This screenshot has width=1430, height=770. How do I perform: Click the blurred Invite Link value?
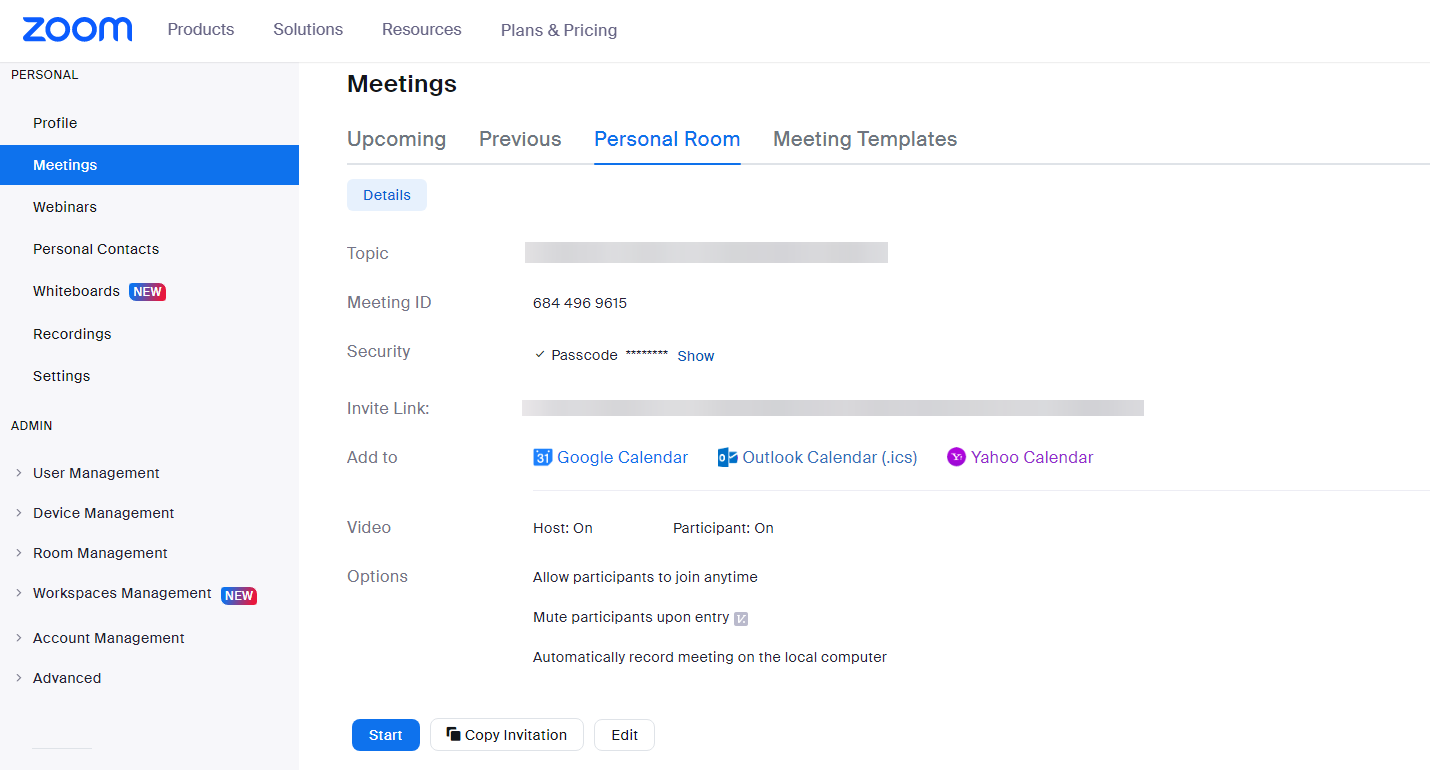tap(833, 408)
